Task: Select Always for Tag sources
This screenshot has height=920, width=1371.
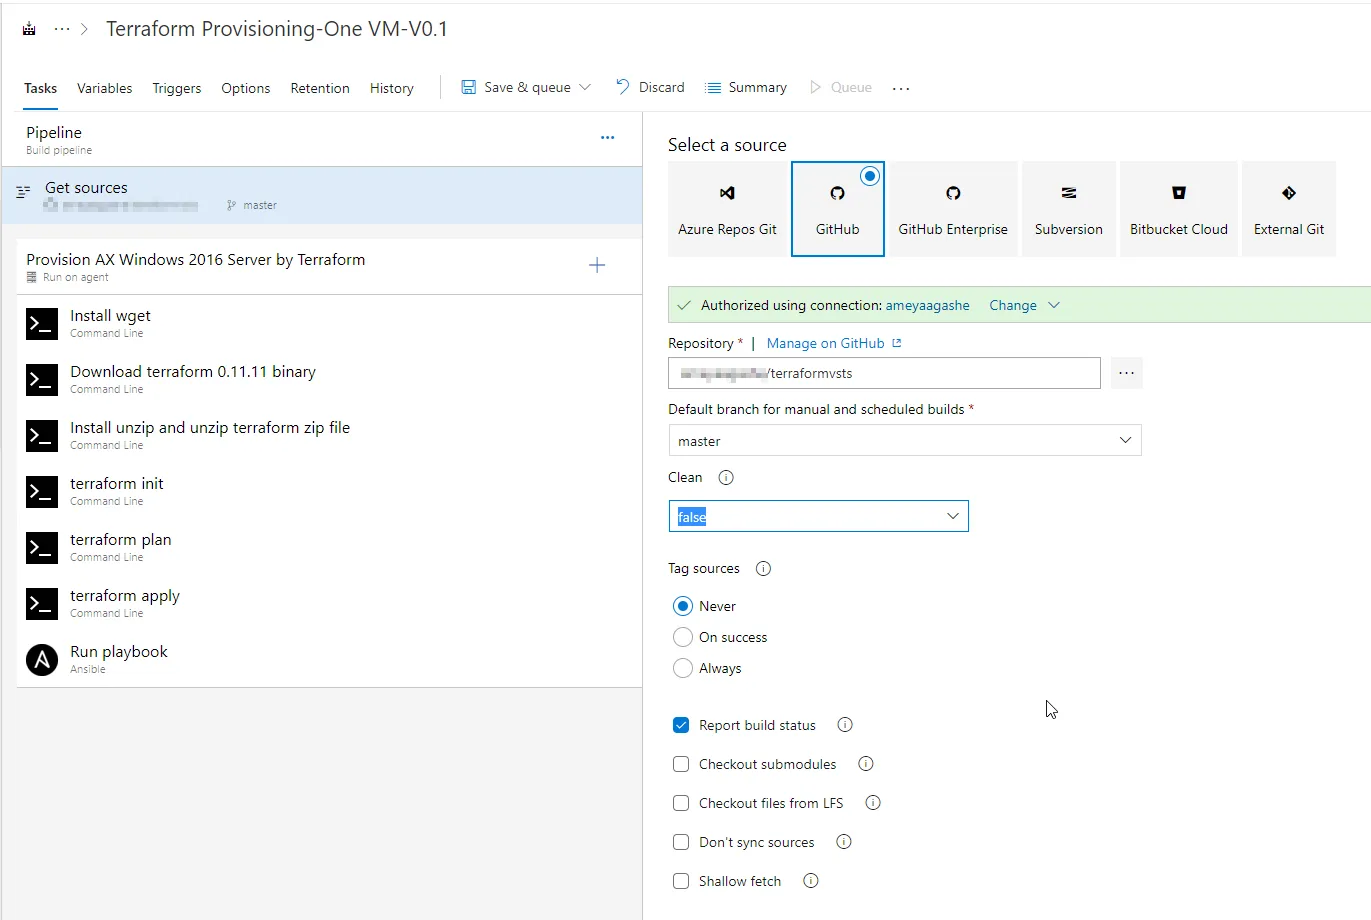Action: pos(683,668)
